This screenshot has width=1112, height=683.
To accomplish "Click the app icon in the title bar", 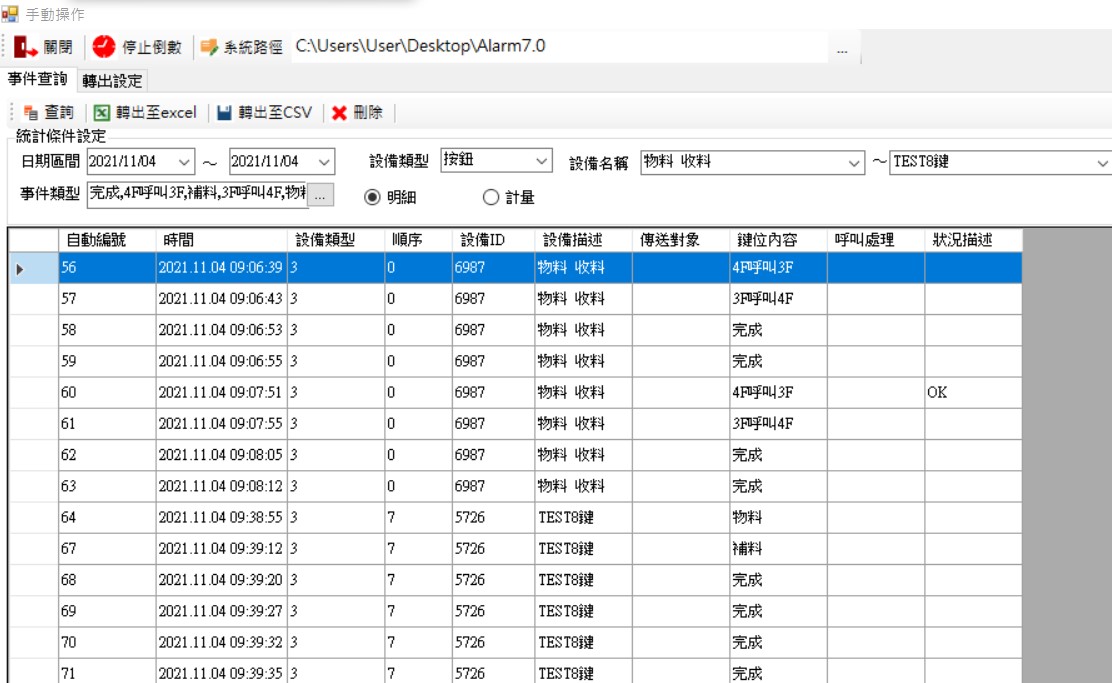I will coord(10,13).
